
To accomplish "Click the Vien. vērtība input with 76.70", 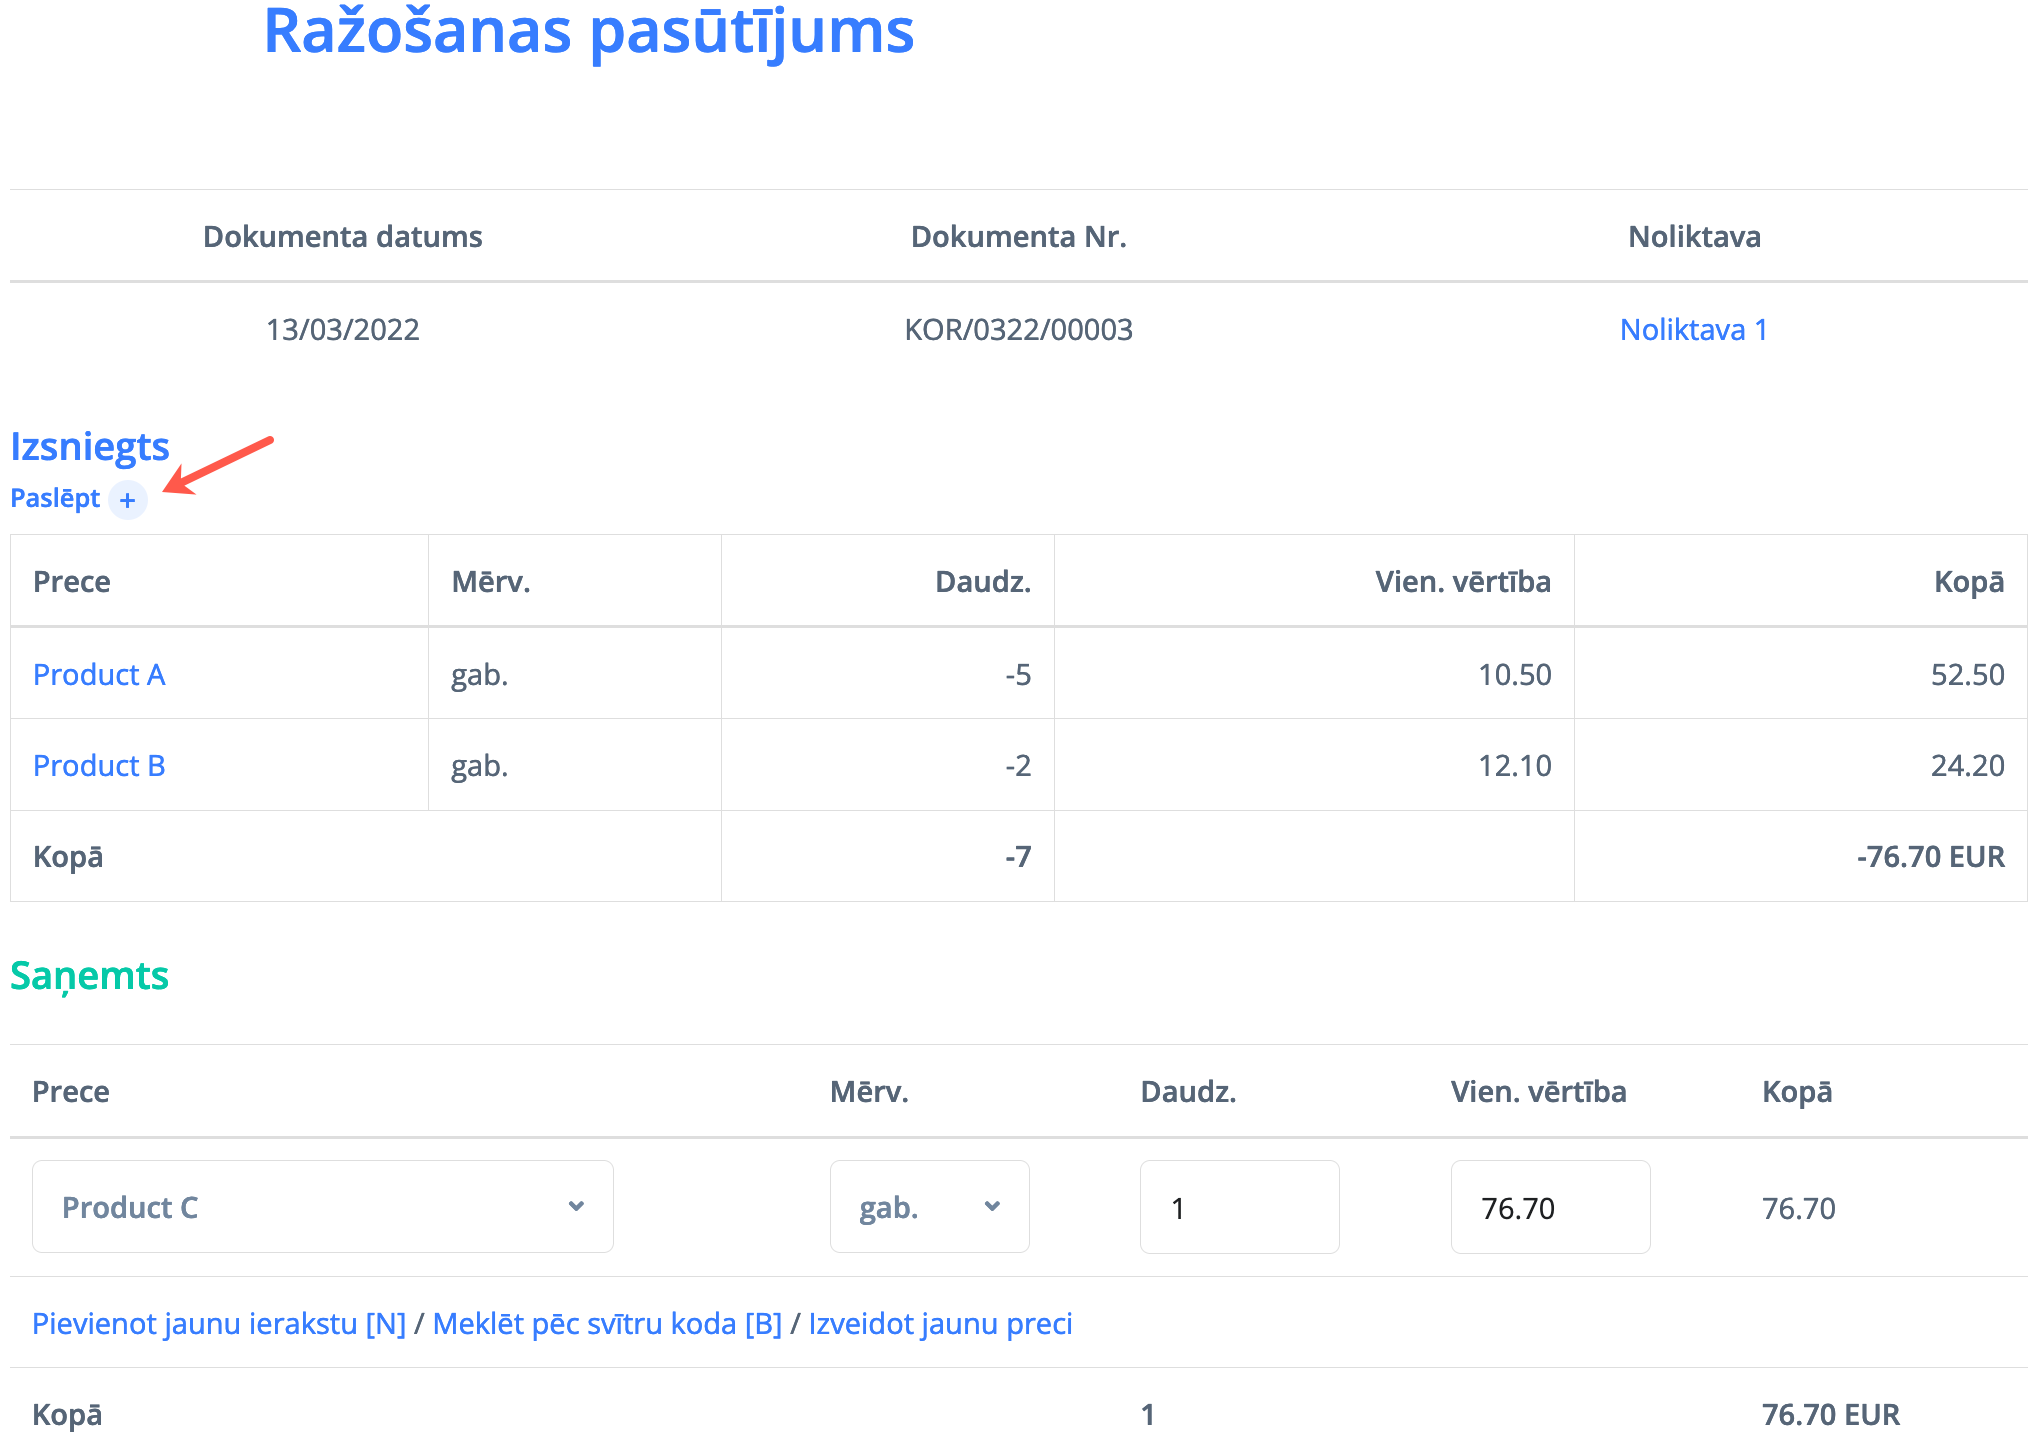I will pyautogui.click(x=1550, y=1207).
